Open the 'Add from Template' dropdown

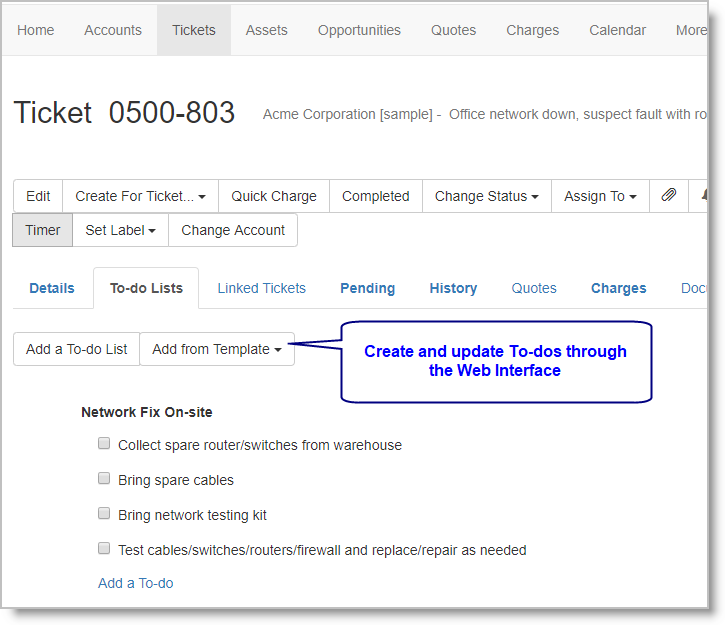pos(217,349)
